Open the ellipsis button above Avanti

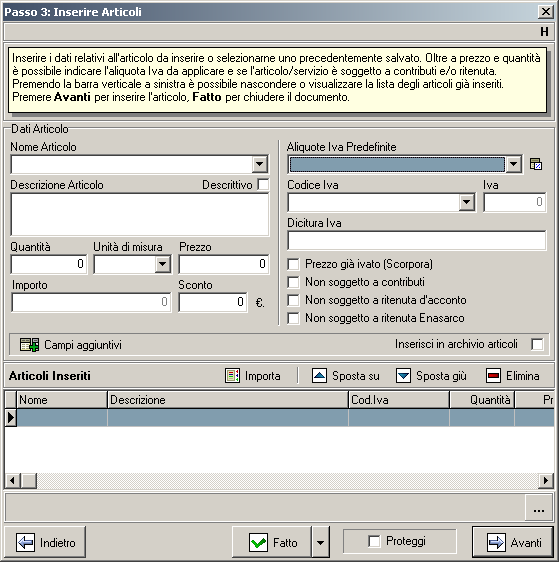[539, 508]
